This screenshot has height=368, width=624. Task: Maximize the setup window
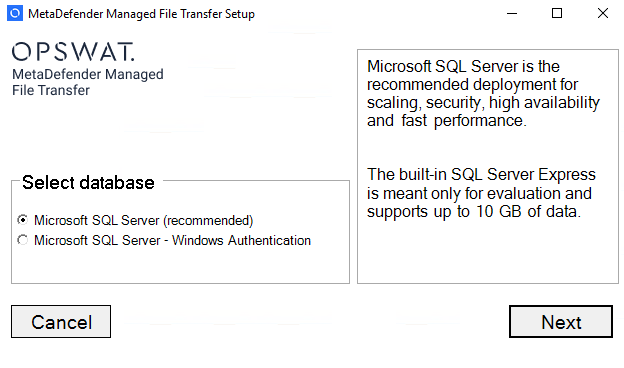pyautogui.click(x=557, y=14)
